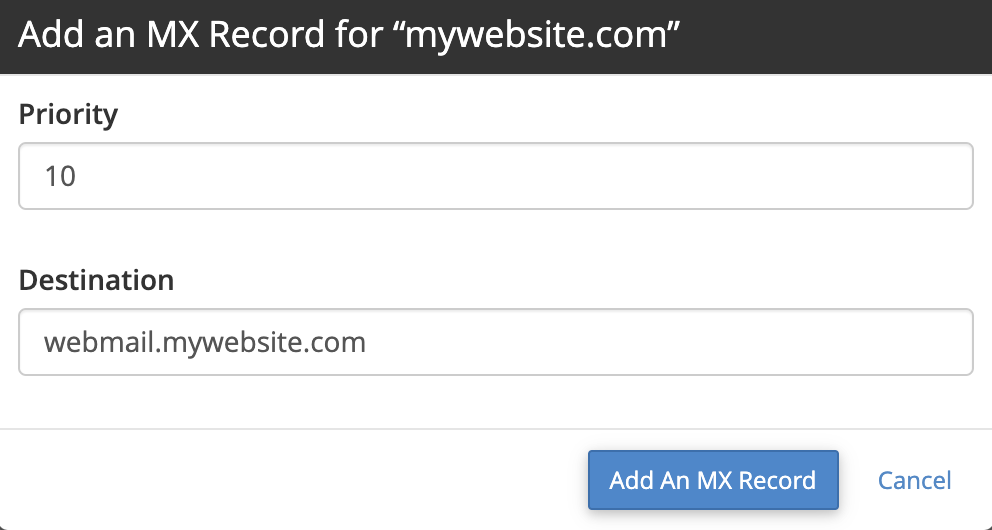
Task: Click the Destination field label
Action: pyautogui.click(x=96, y=280)
